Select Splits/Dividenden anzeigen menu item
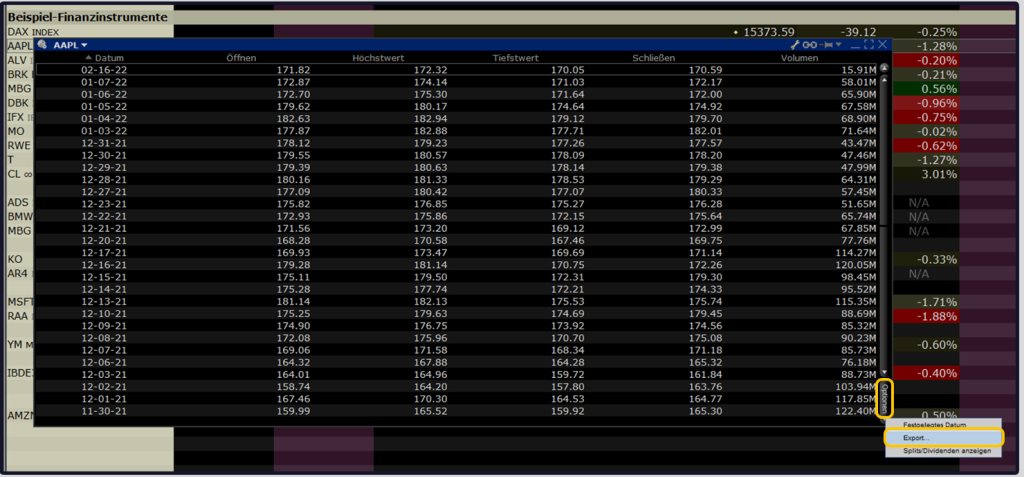 (x=943, y=450)
